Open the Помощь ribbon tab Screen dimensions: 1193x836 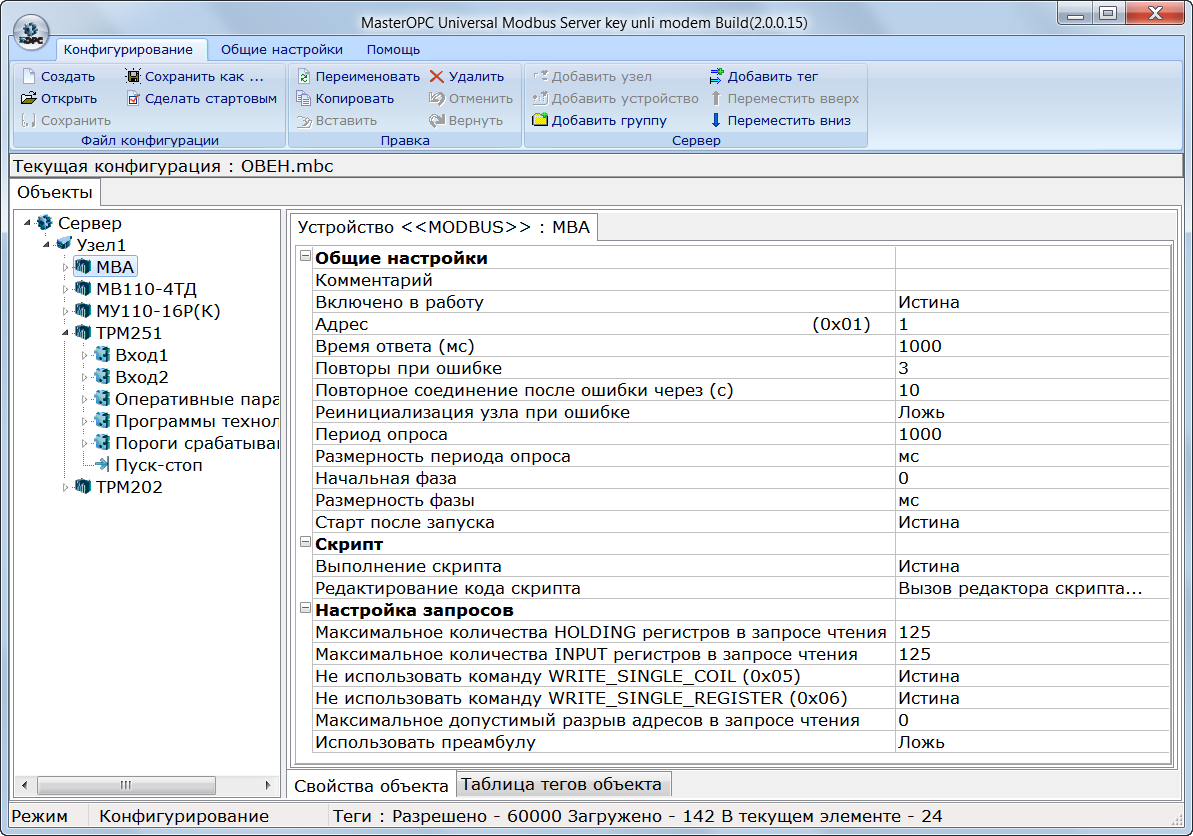[x=393, y=49]
